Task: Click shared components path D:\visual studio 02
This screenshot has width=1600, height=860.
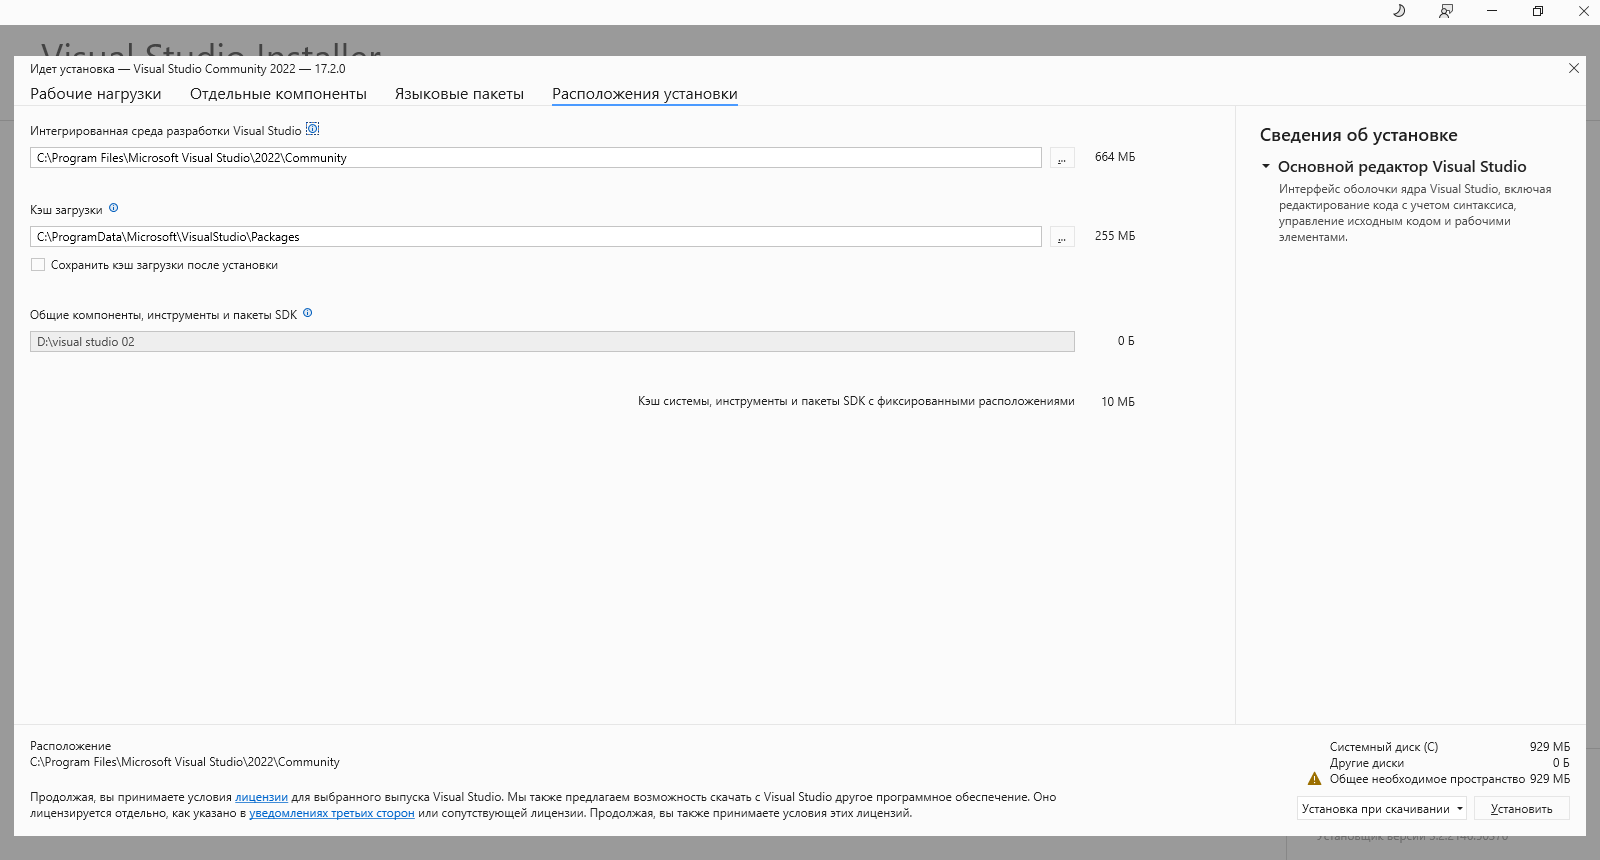Action: point(552,342)
